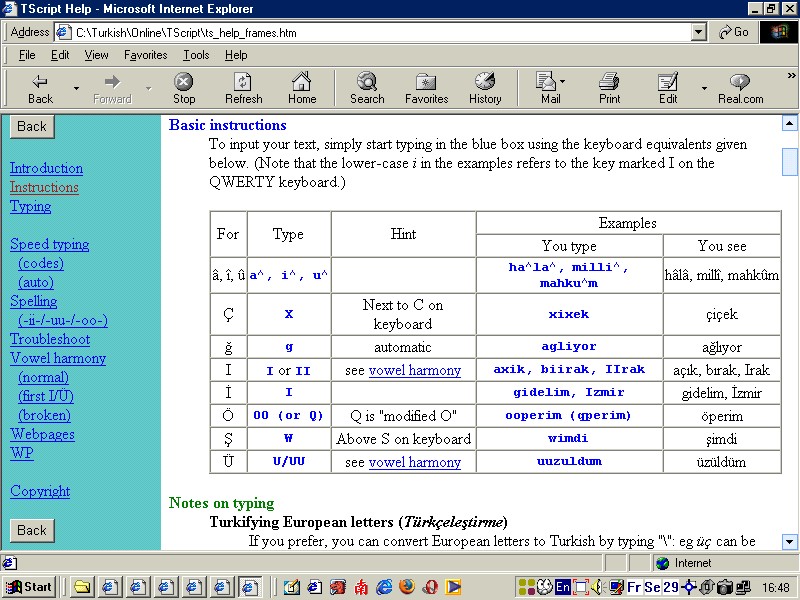Screen dimensions: 800x600
Task: Open the folder window taskbar button
Action: [x=81, y=587]
